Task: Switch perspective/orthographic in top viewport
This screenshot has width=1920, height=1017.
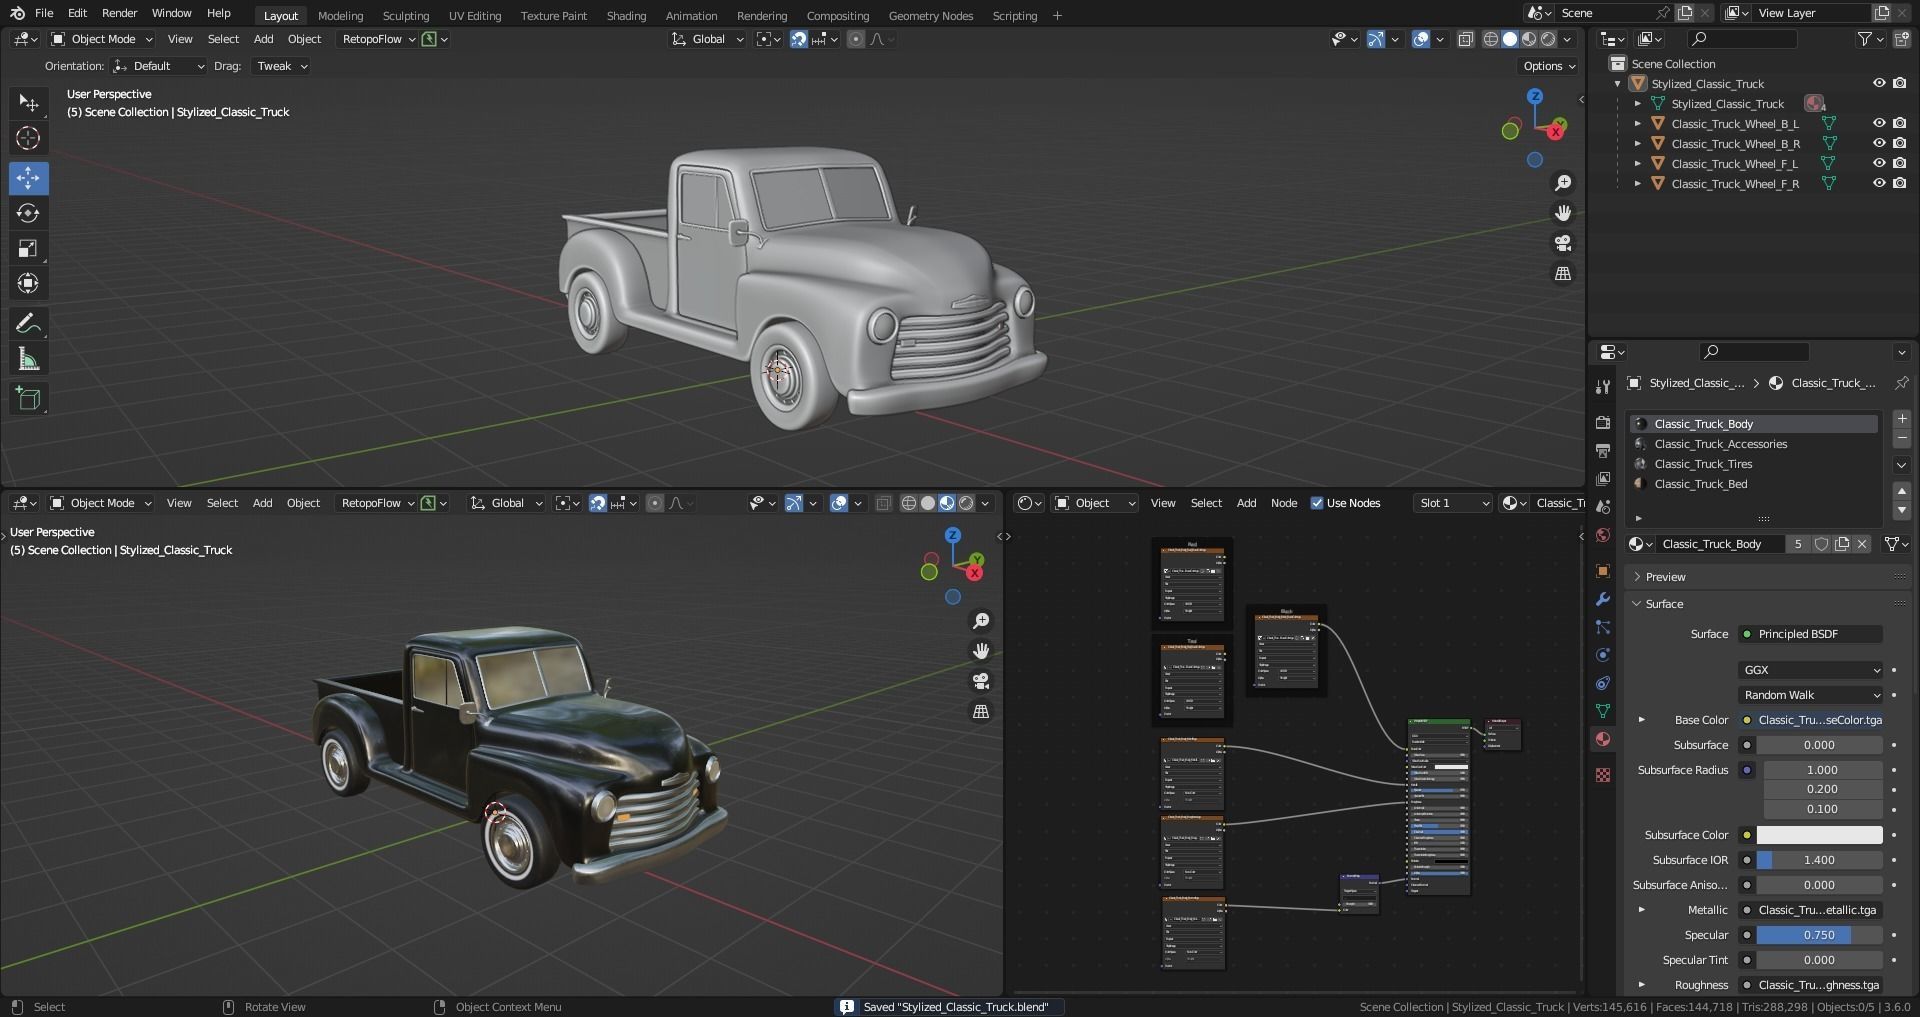Action: (x=1563, y=273)
